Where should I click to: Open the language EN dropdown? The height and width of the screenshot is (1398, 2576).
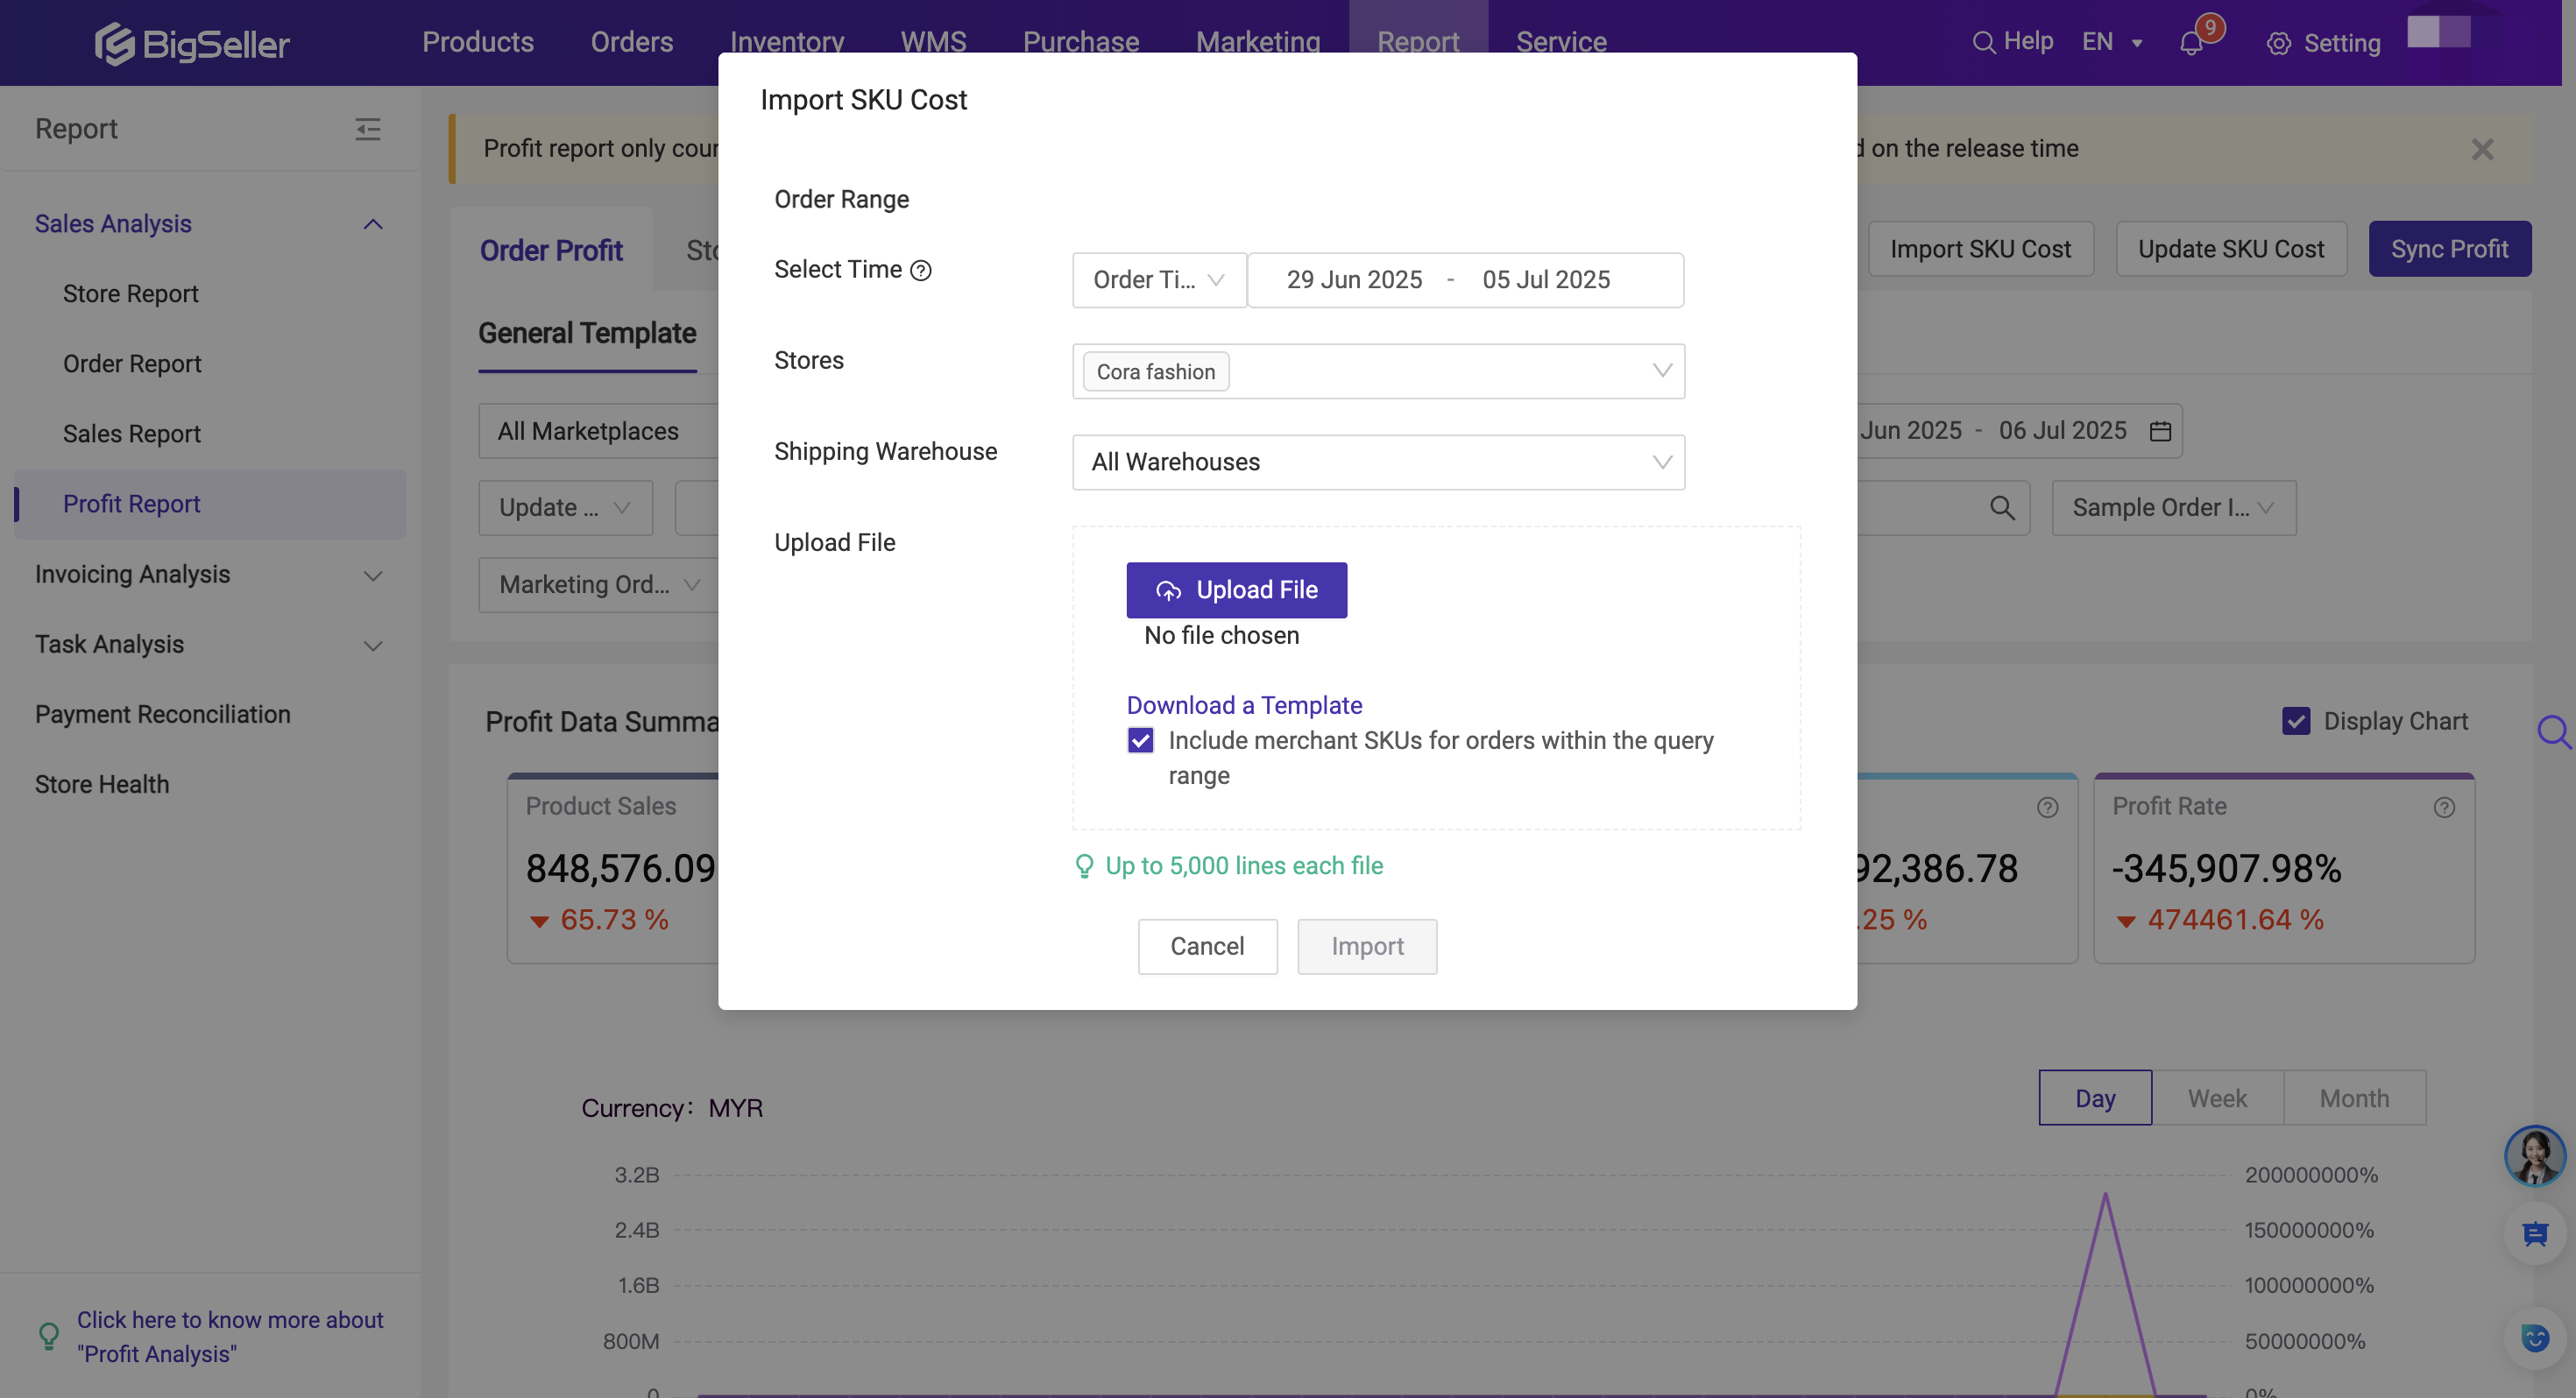(x=2112, y=42)
